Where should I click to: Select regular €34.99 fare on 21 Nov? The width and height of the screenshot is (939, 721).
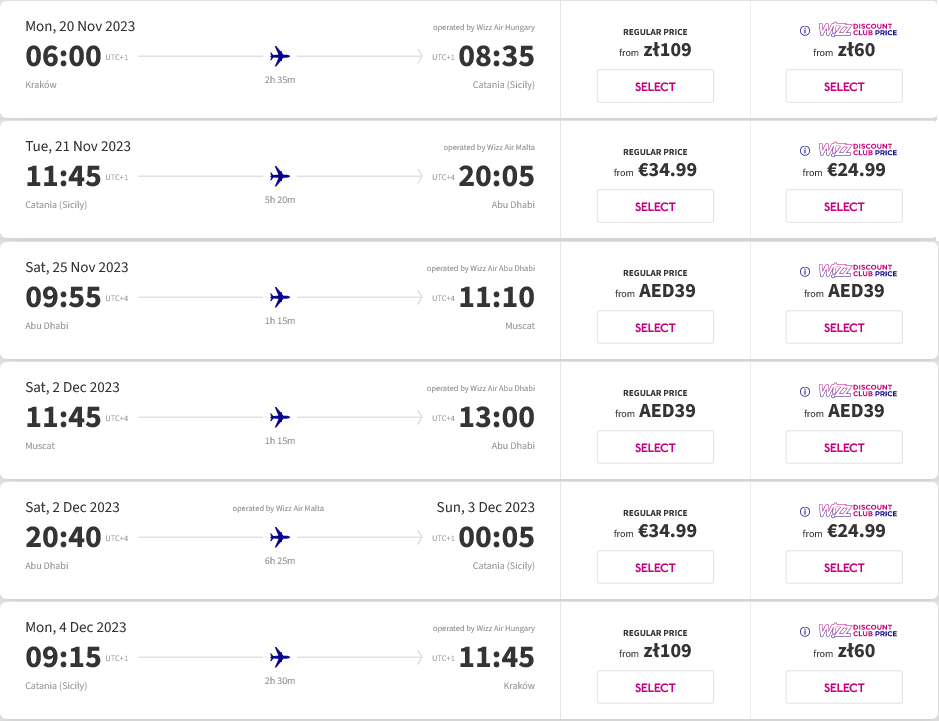click(x=655, y=207)
